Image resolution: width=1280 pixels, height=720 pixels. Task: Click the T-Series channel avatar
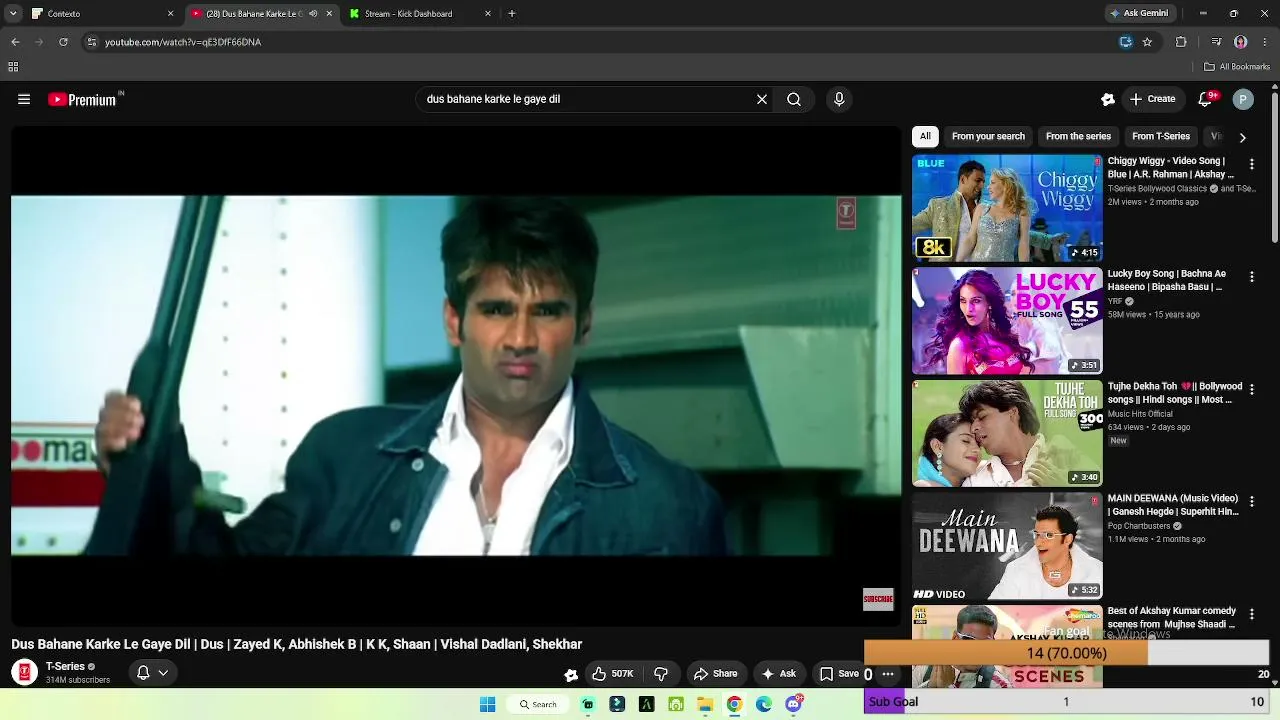[24, 673]
